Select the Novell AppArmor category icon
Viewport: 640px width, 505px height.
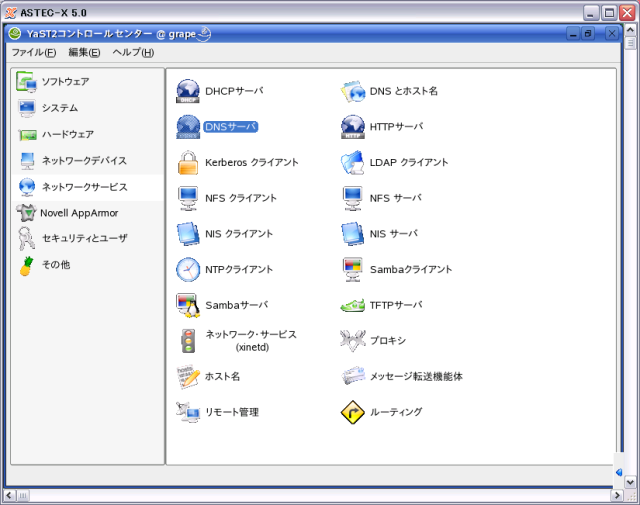click(27, 213)
